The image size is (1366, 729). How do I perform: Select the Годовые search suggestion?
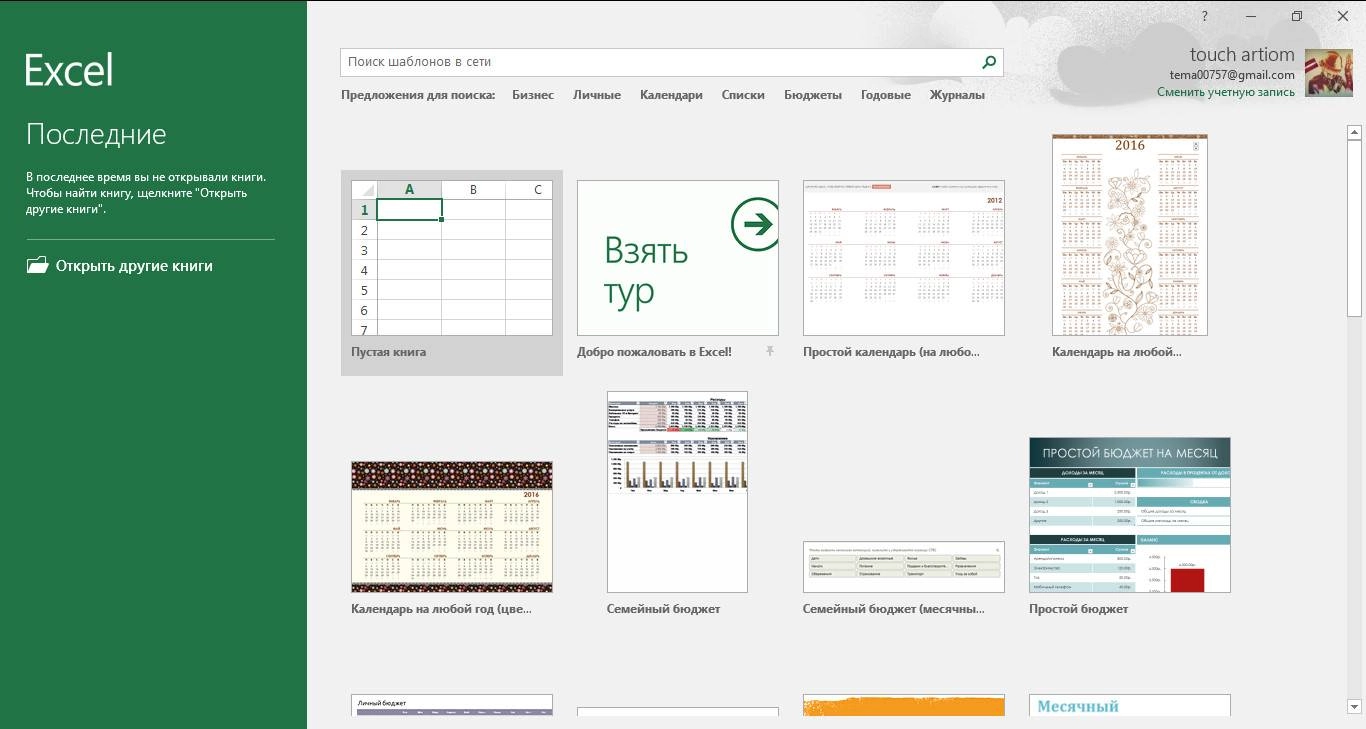pos(886,95)
